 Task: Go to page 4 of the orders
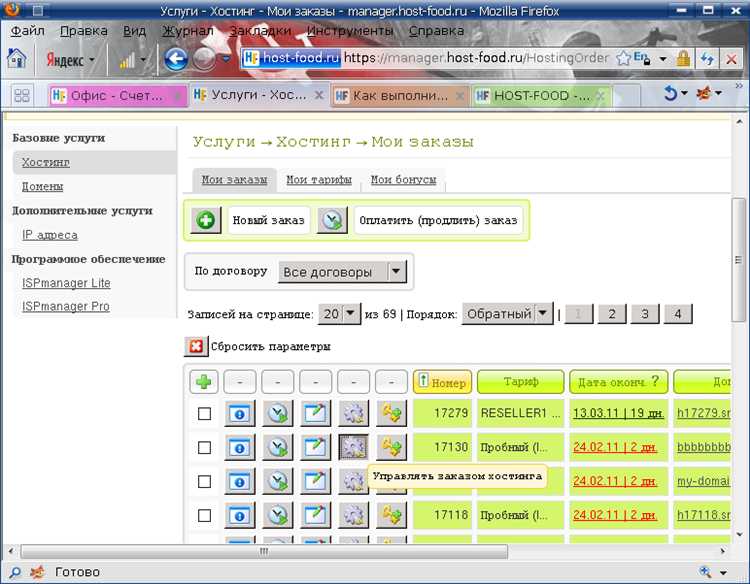pos(678,314)
